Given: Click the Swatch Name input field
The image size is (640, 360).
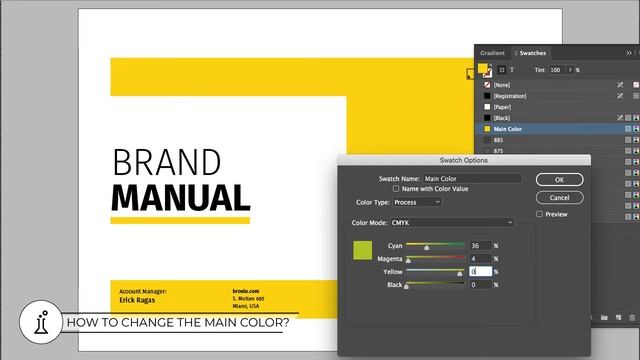Looking at the screenshot, I should (x=472, y=179).
